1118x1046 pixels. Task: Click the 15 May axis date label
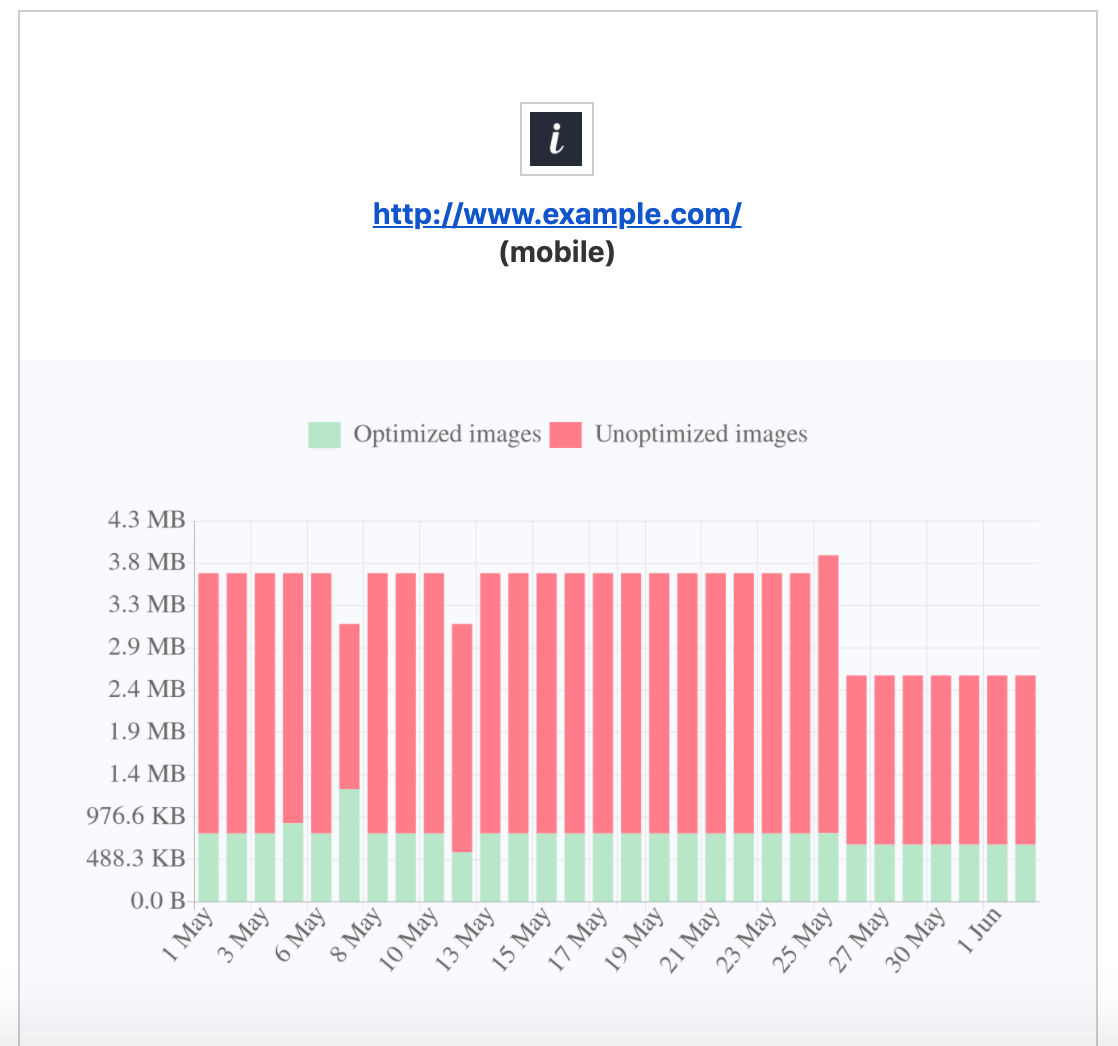(522, 939)
